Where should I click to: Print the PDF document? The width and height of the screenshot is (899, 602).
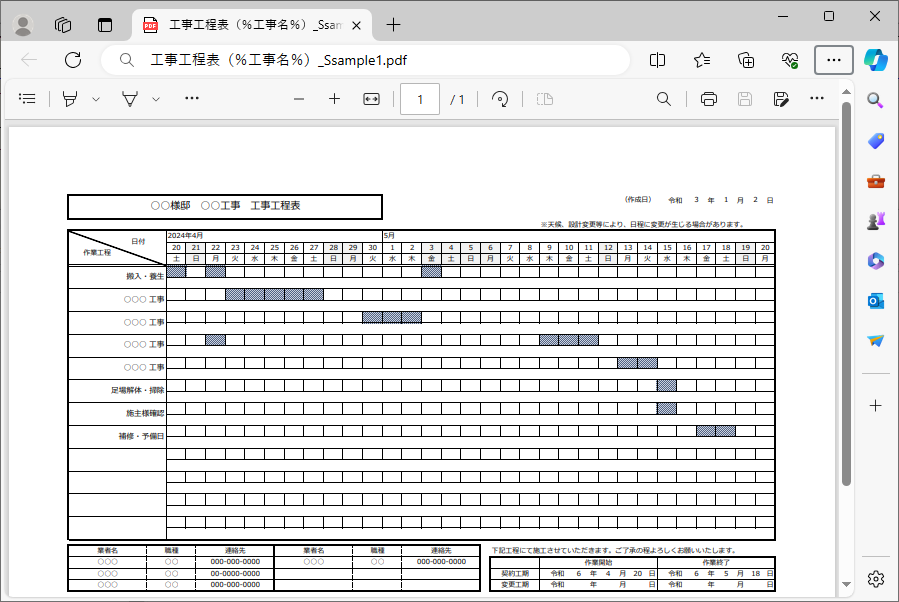(x=708, y=99)
